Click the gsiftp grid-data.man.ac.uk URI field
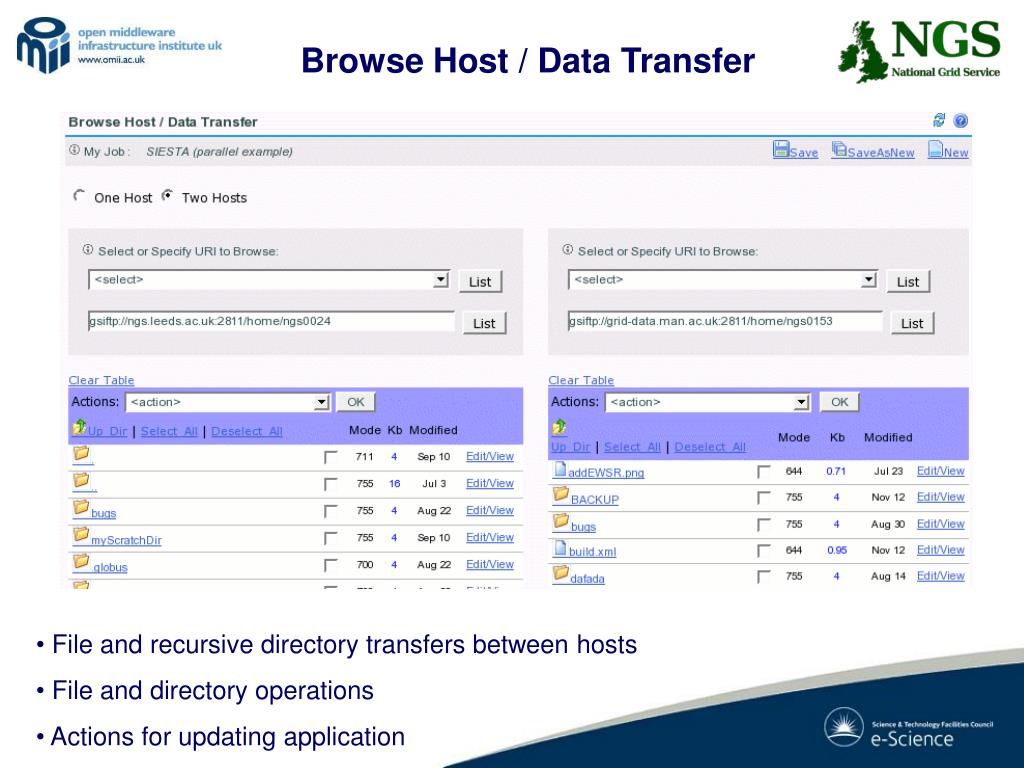 point(725,321)
